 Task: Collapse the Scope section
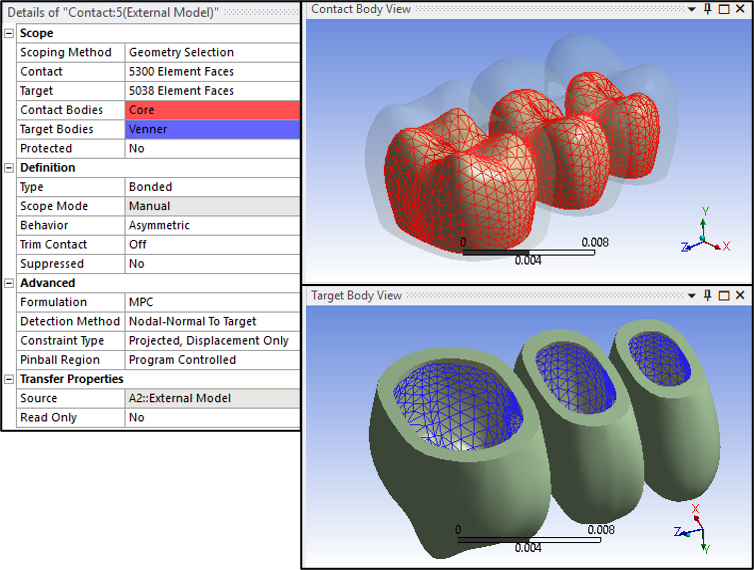(9, 33)
